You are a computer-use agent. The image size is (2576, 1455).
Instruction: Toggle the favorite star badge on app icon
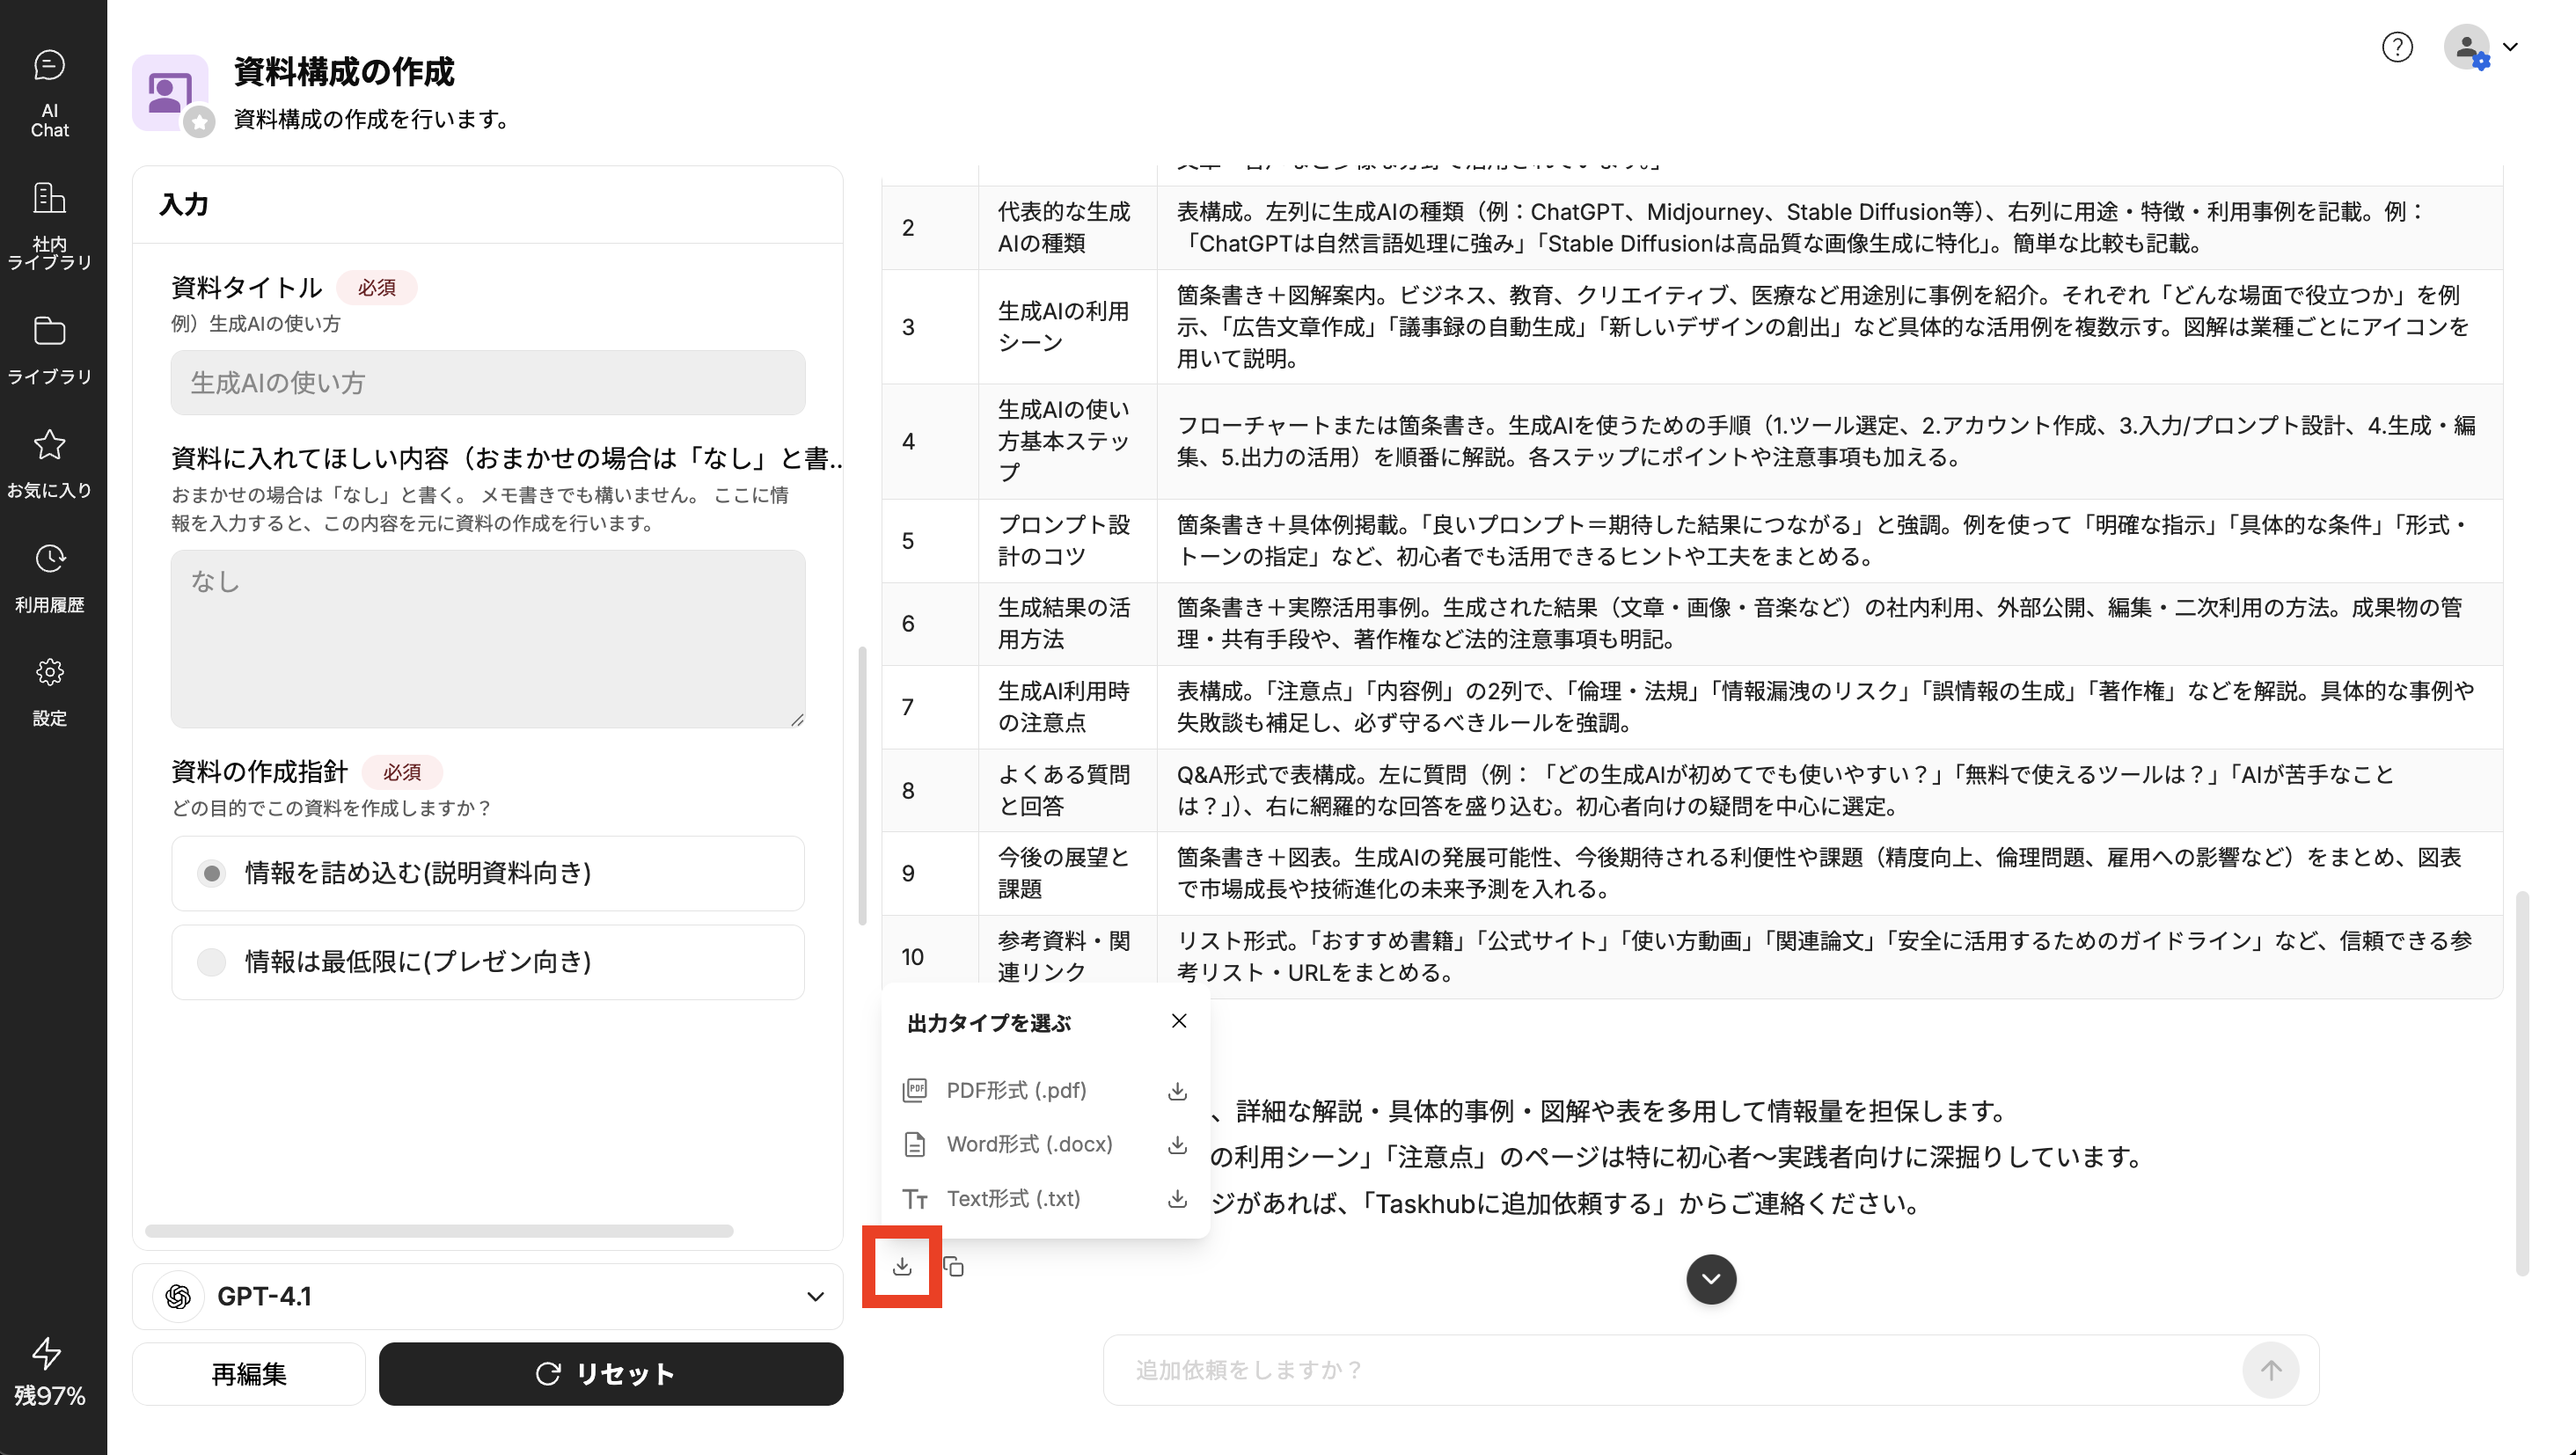(x=200, y=122)
